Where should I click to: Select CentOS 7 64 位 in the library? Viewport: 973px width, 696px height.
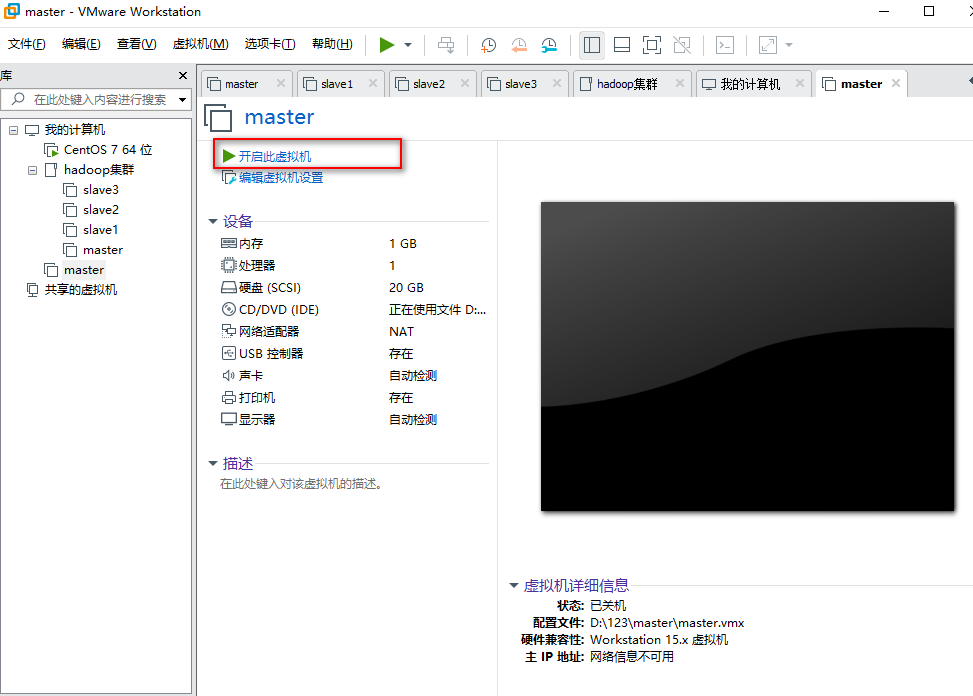pos(99,149)
